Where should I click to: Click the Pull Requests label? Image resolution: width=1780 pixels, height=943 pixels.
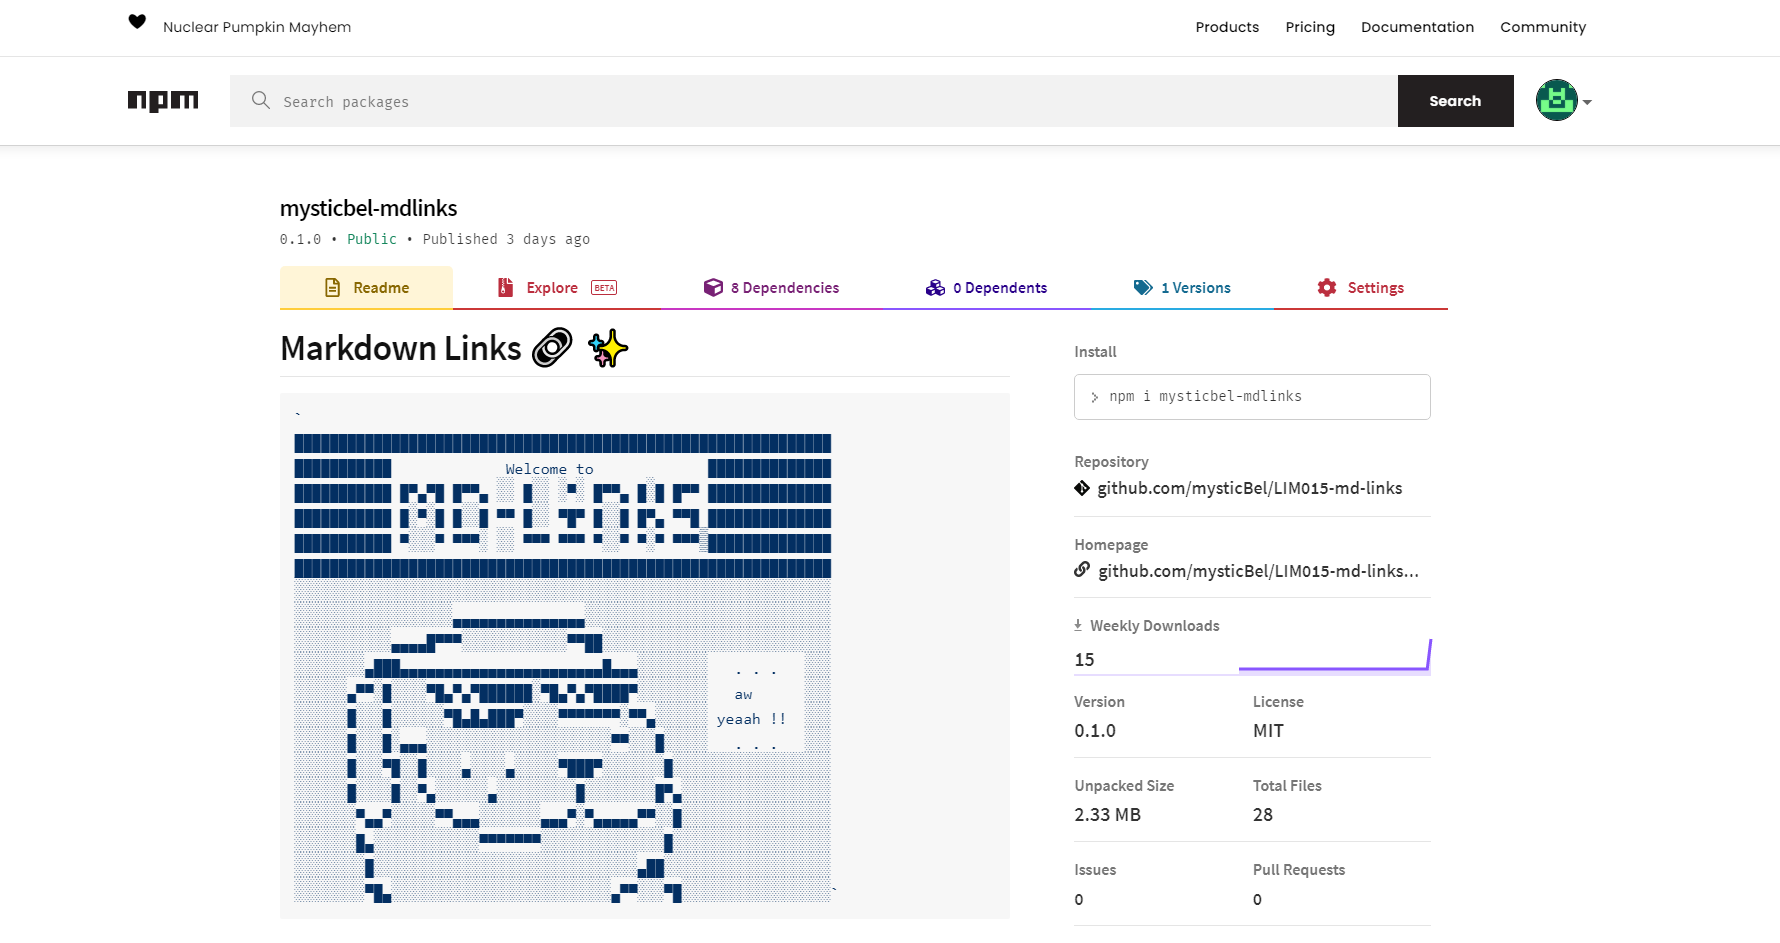click(1299, 870)
